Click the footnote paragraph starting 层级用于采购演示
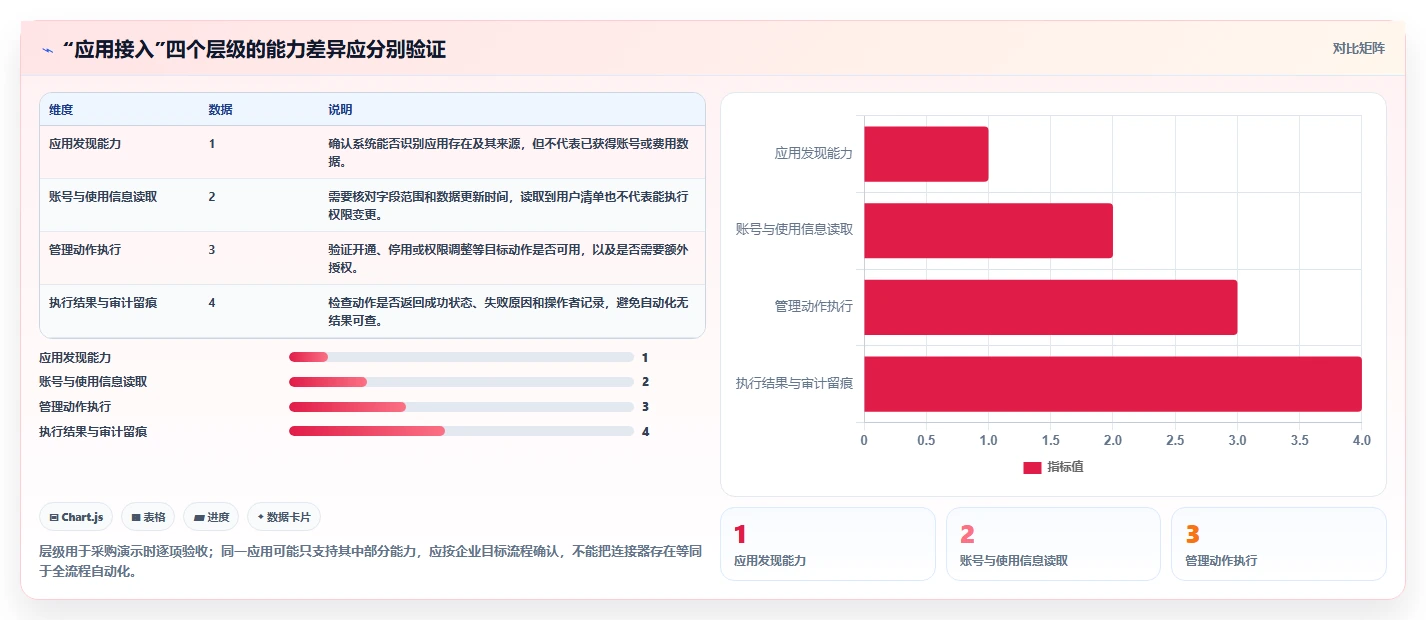 point(372,561)
